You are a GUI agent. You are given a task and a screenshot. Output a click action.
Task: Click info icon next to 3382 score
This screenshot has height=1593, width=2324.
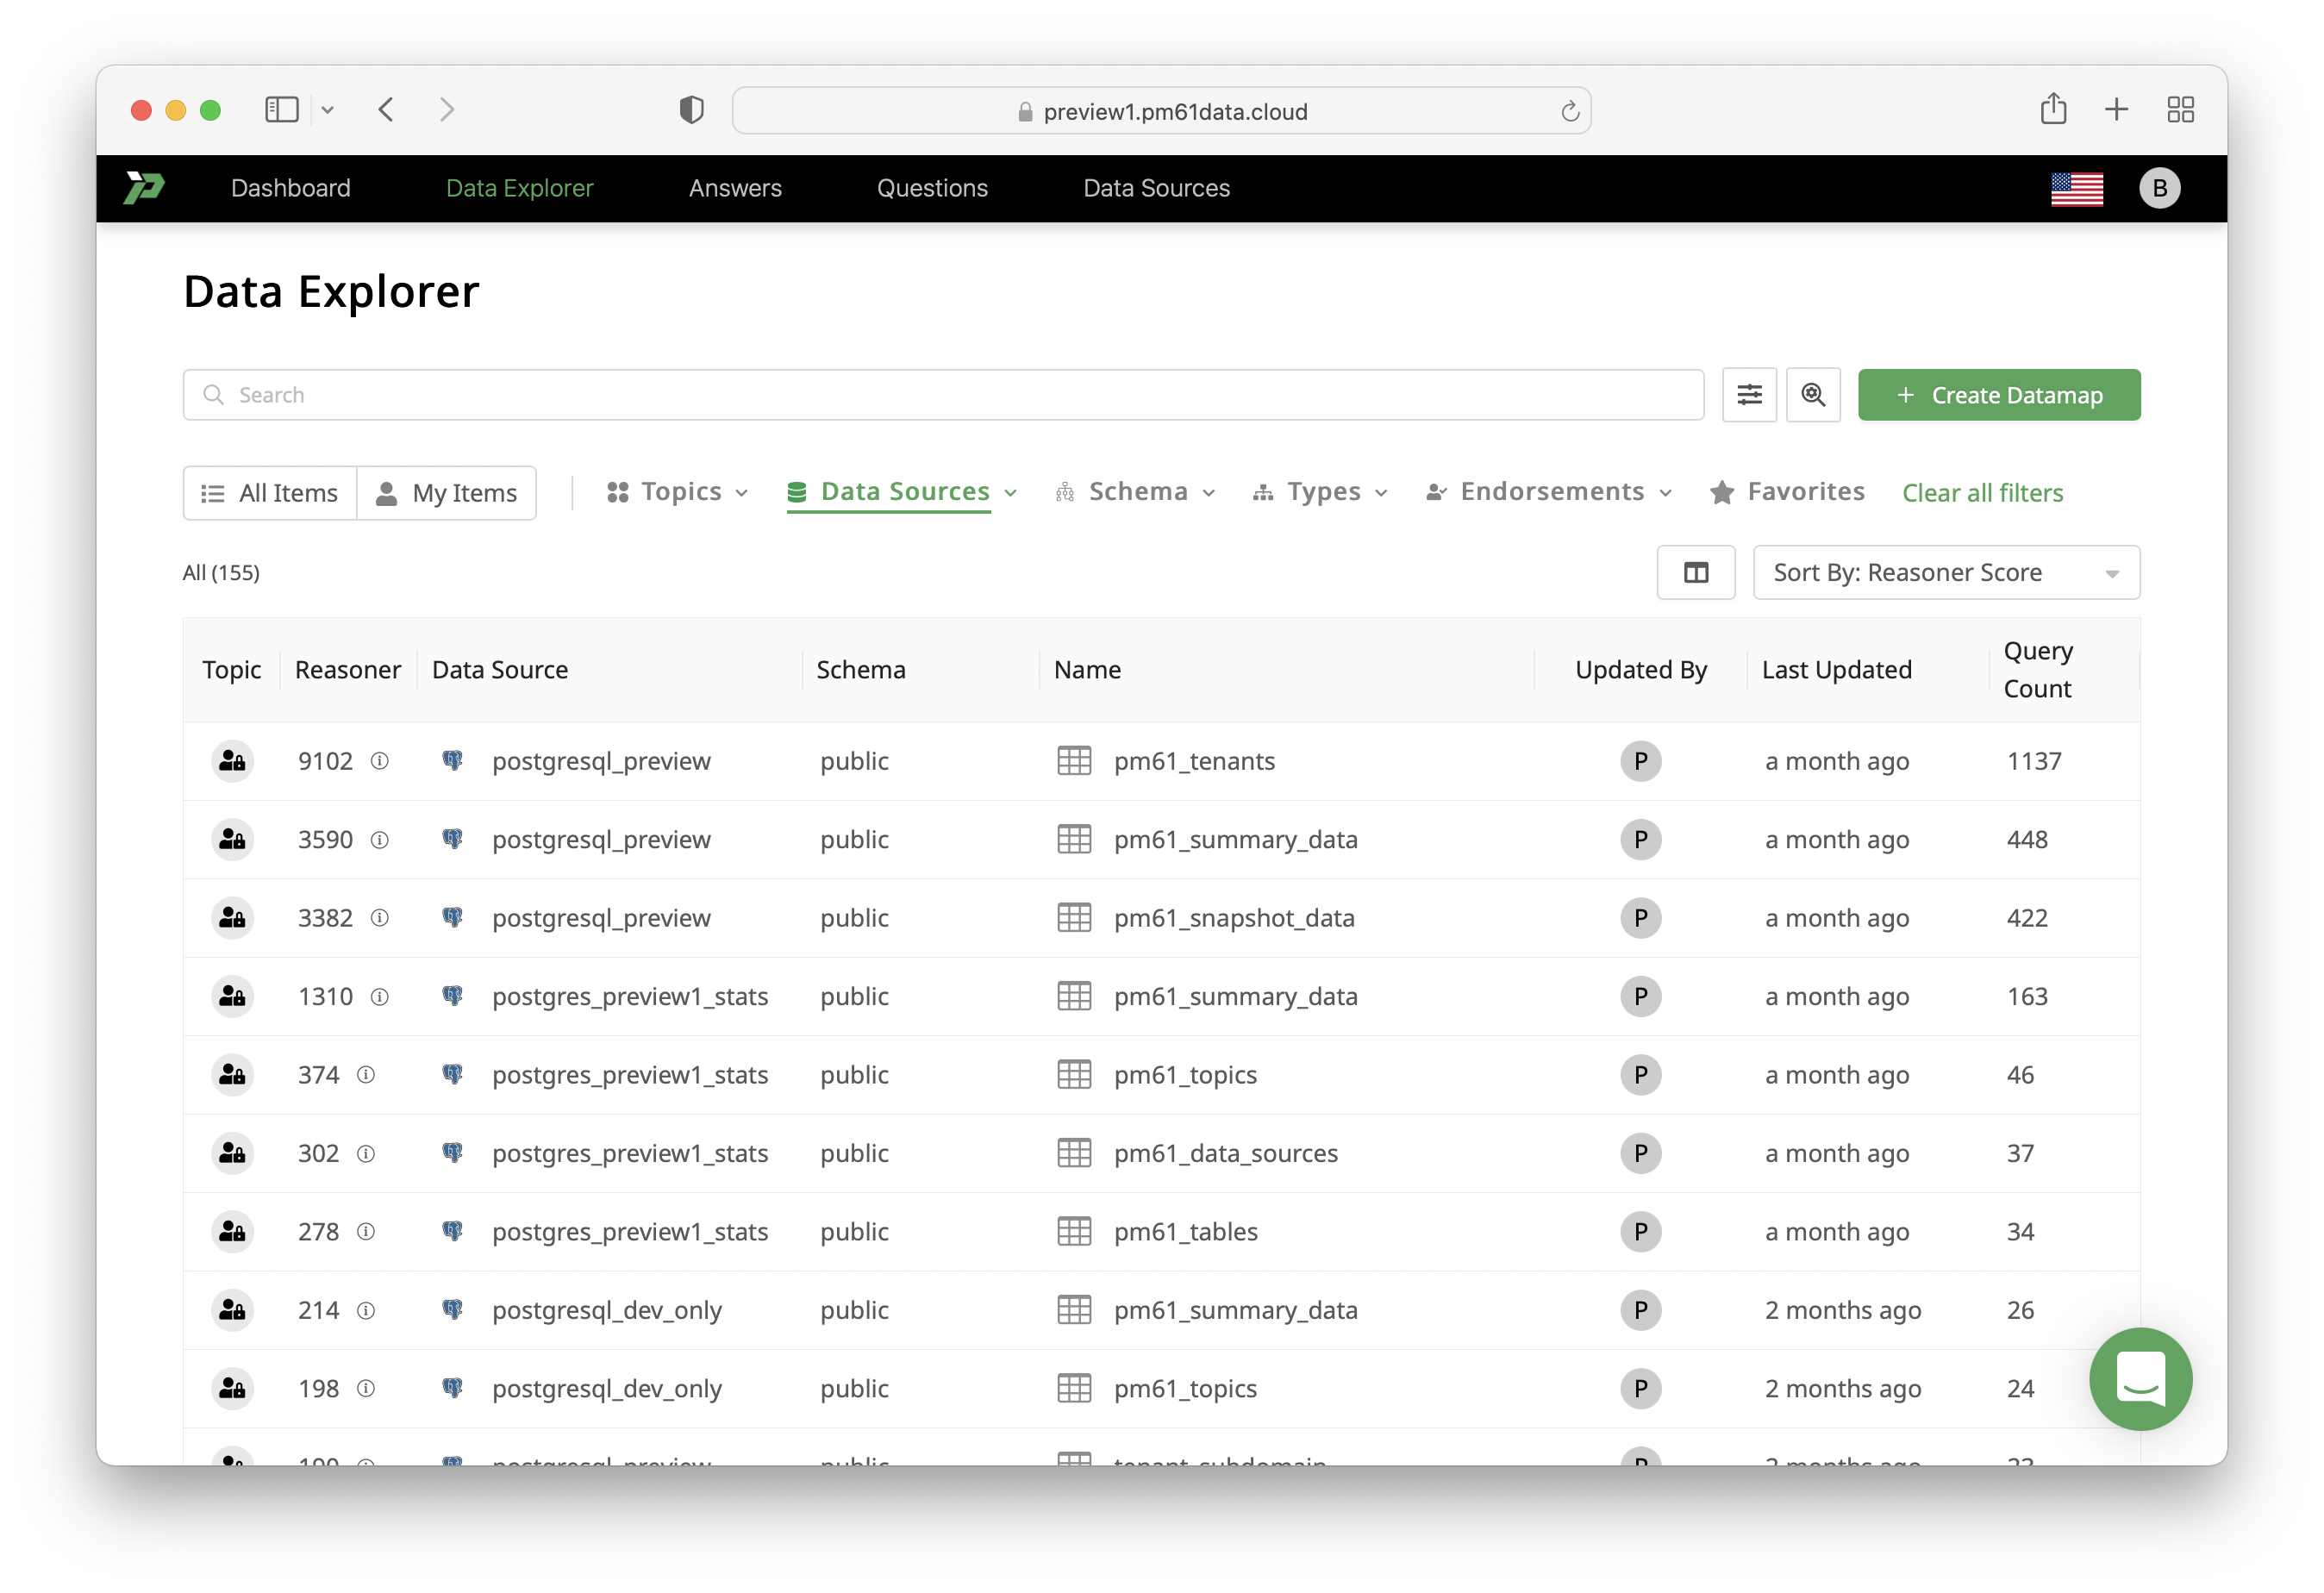pyautogui.click(x=380, y=917)
